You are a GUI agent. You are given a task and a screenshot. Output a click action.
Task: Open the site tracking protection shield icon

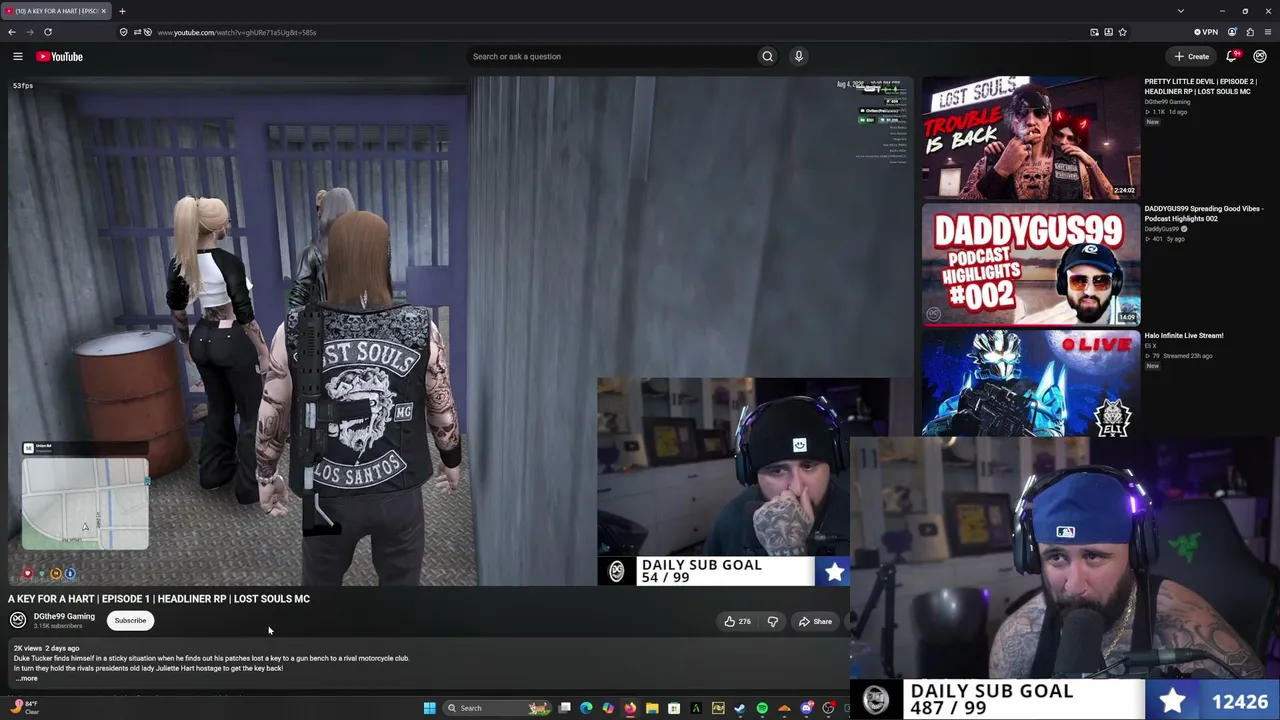(x=123, y=32)
